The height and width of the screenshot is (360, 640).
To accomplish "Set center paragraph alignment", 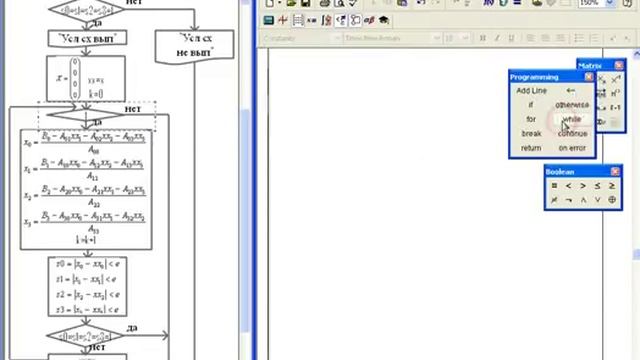I will pos(545,38).
